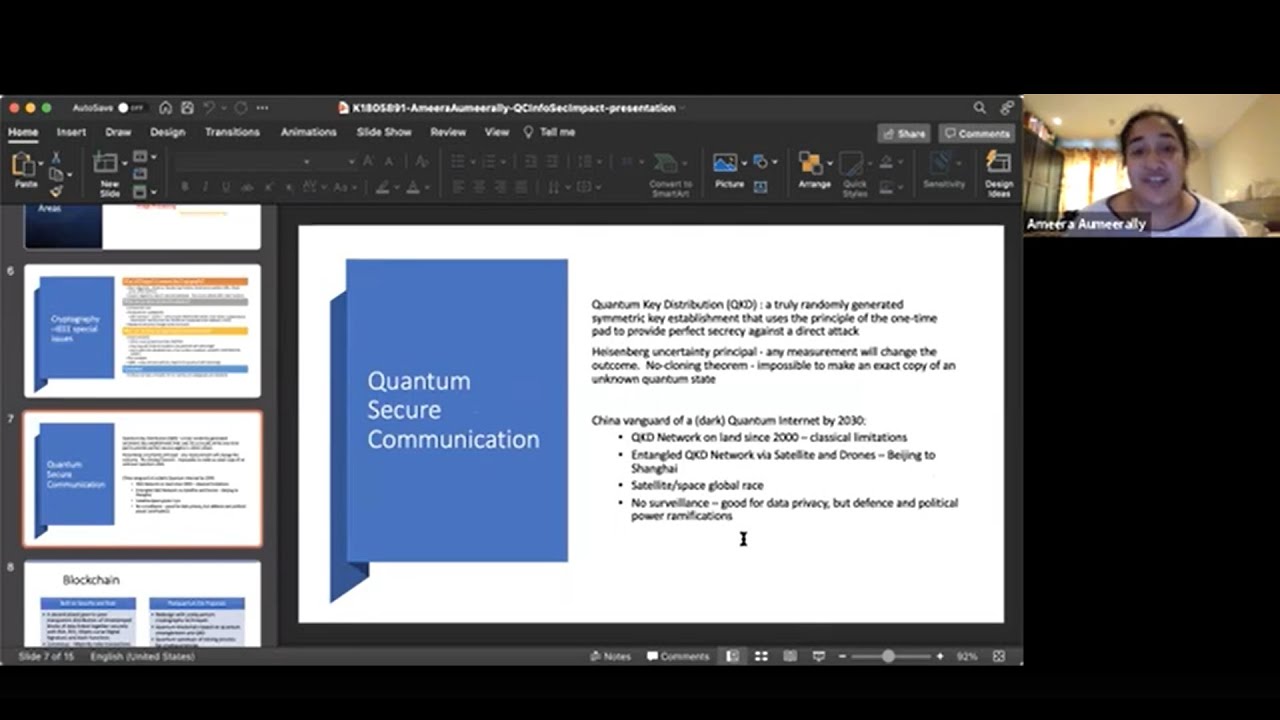
Task: Click the search magnifier in title bar
Action: pos(979,108)
